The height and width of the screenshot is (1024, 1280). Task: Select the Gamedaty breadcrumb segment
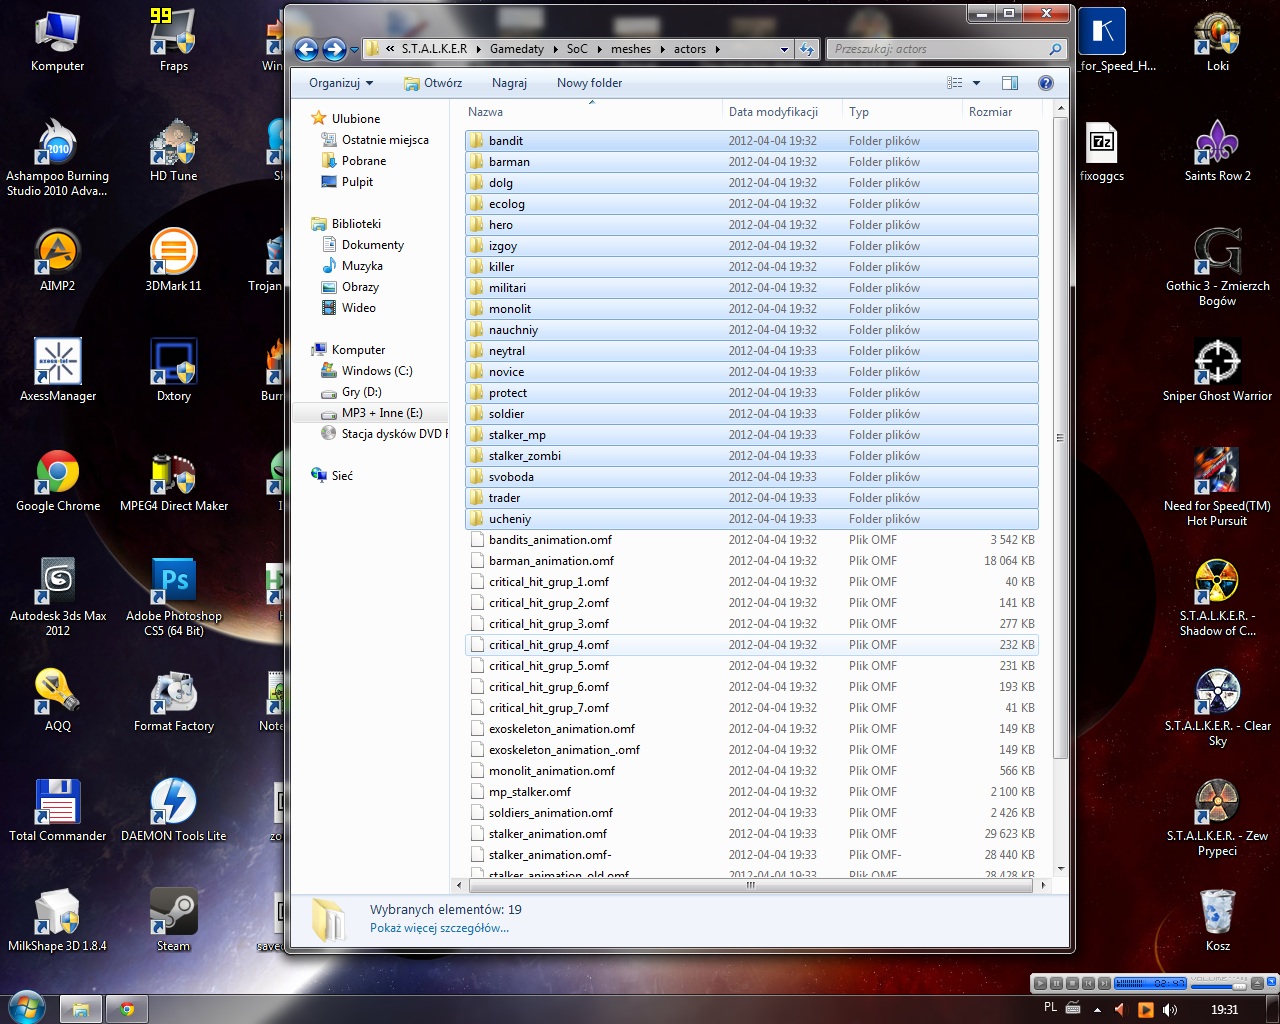(x=516, y=49)
